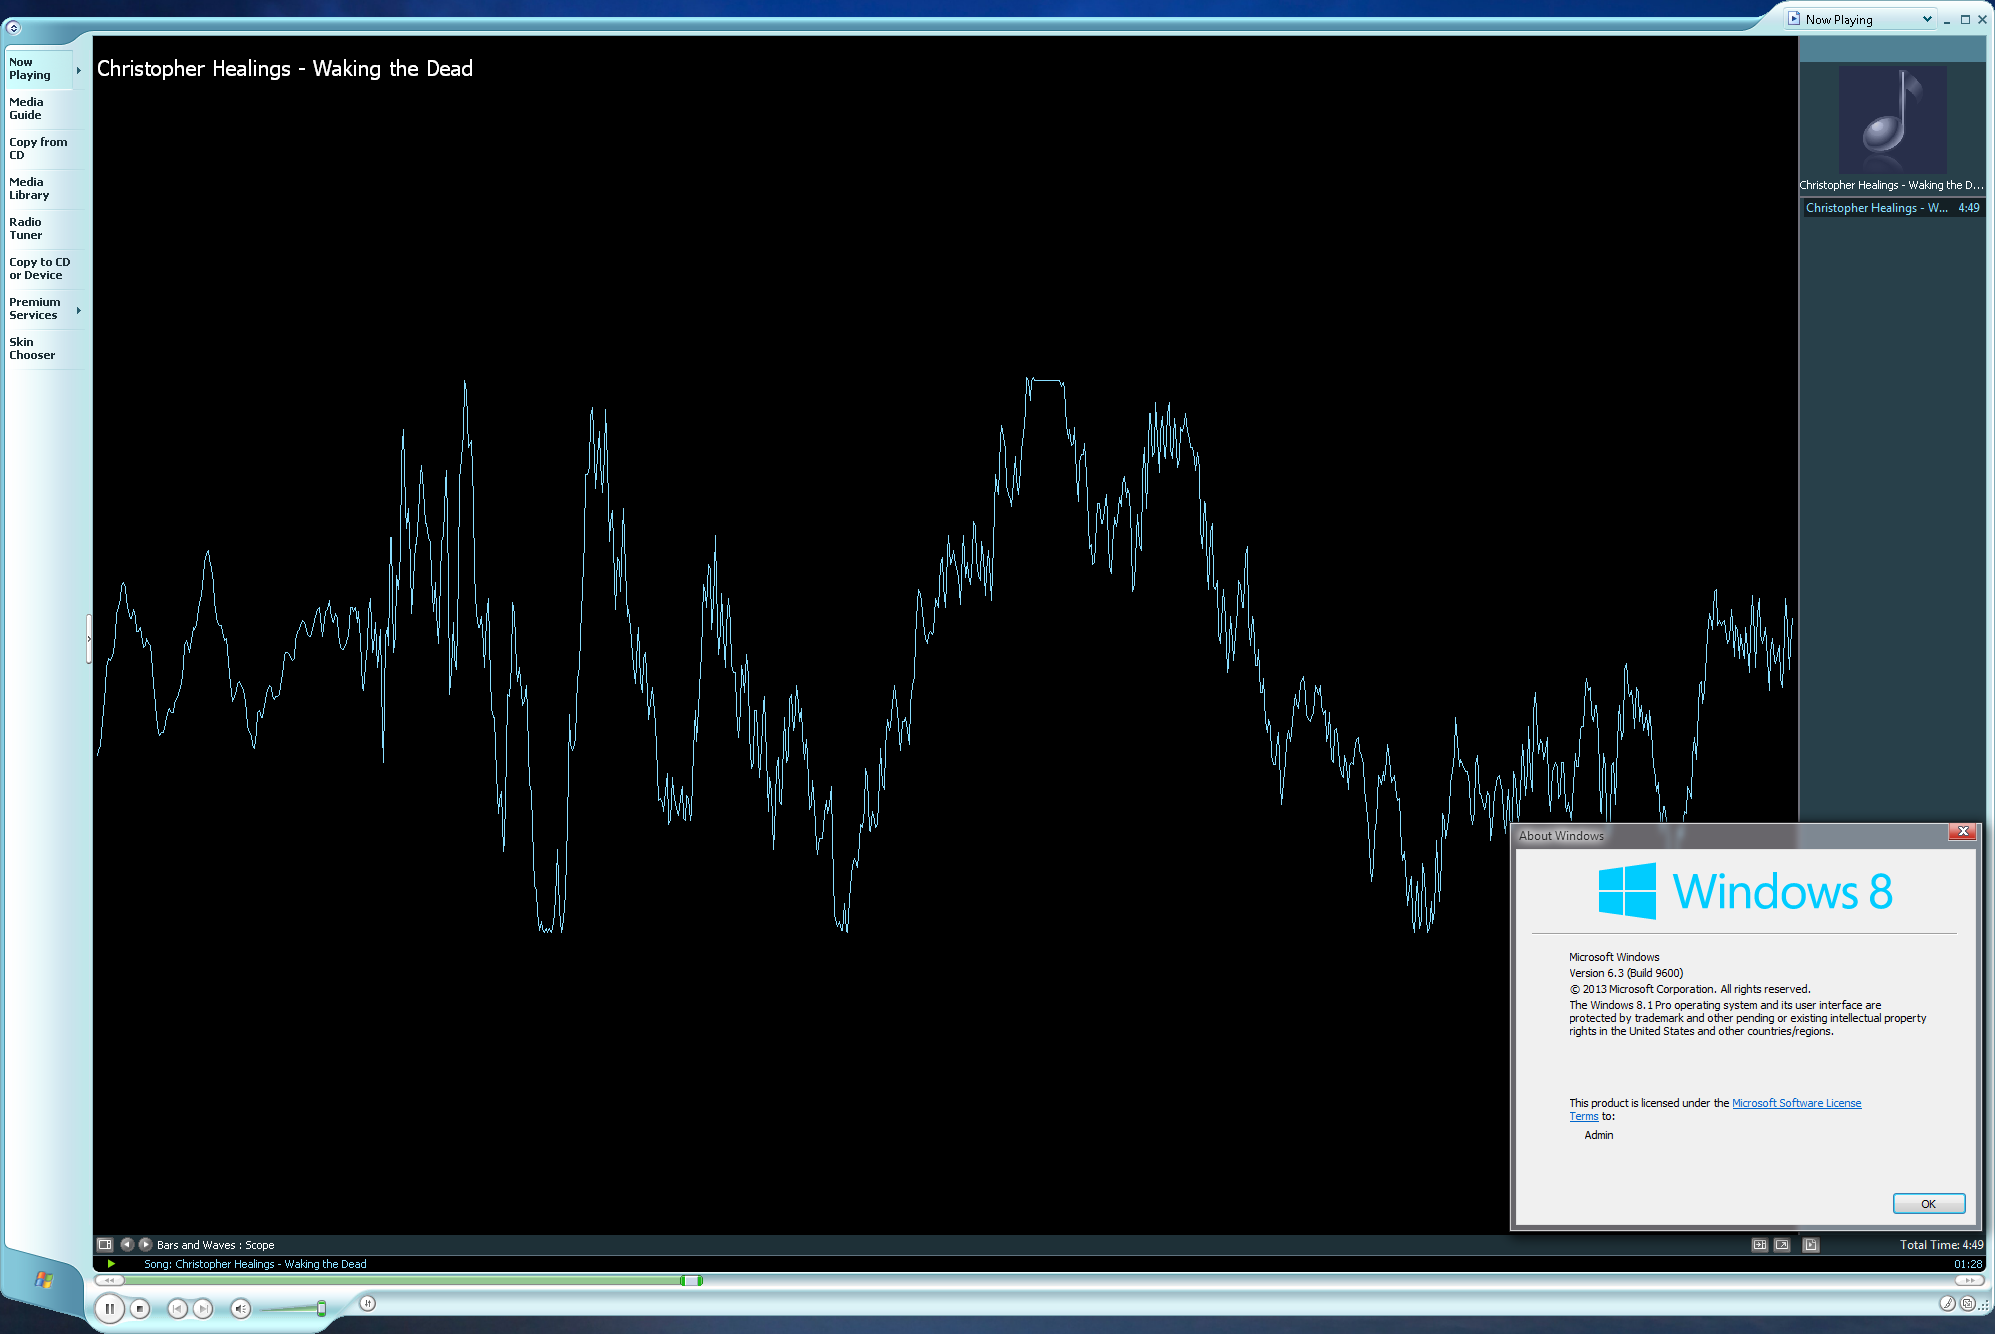Skip to next track button
The height and width of the screenshot is (1334, 1995).
tap(203, 1308)
